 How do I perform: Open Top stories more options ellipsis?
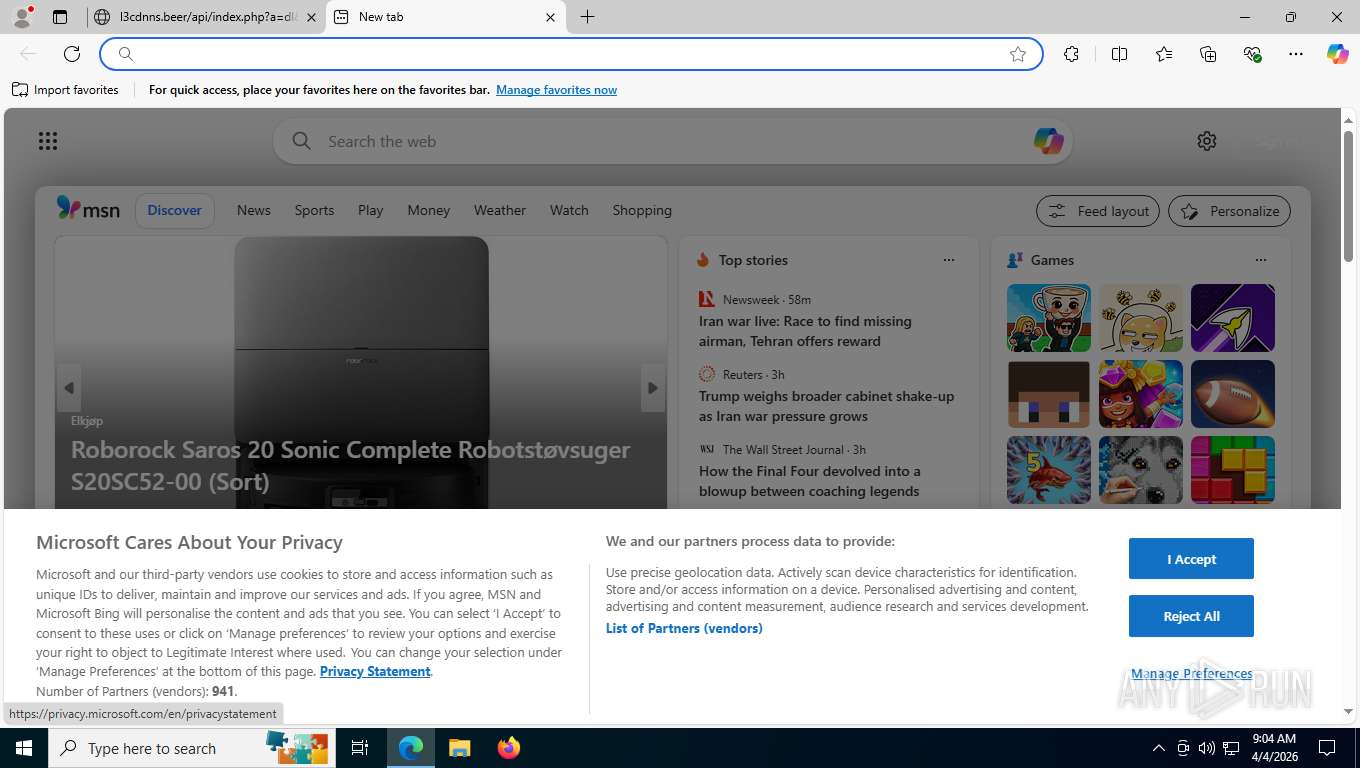click(949, 260)
